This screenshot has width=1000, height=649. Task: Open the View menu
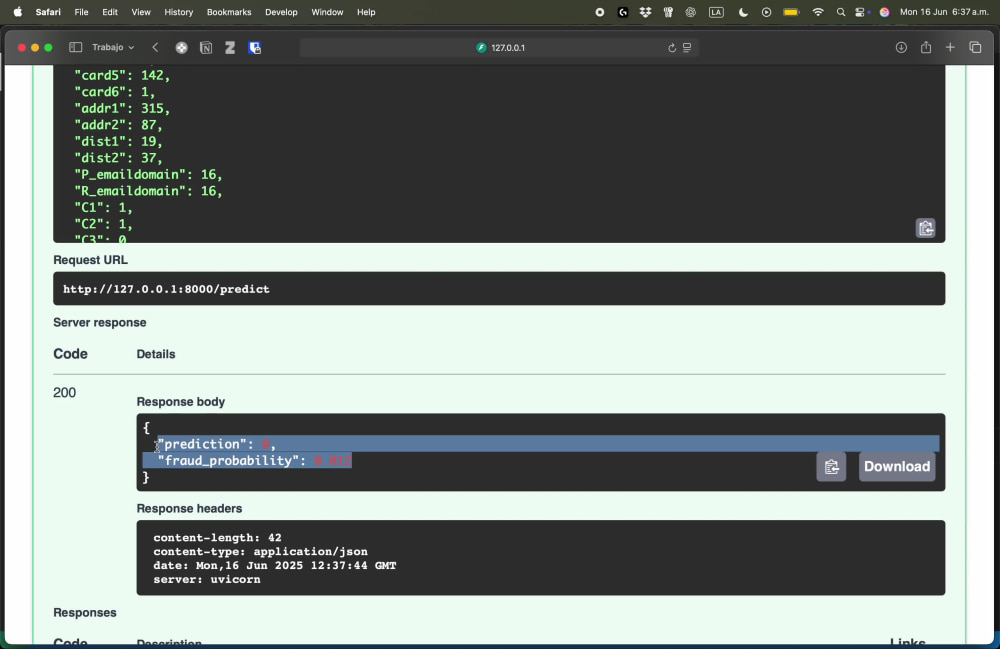(x=141, y=12)
